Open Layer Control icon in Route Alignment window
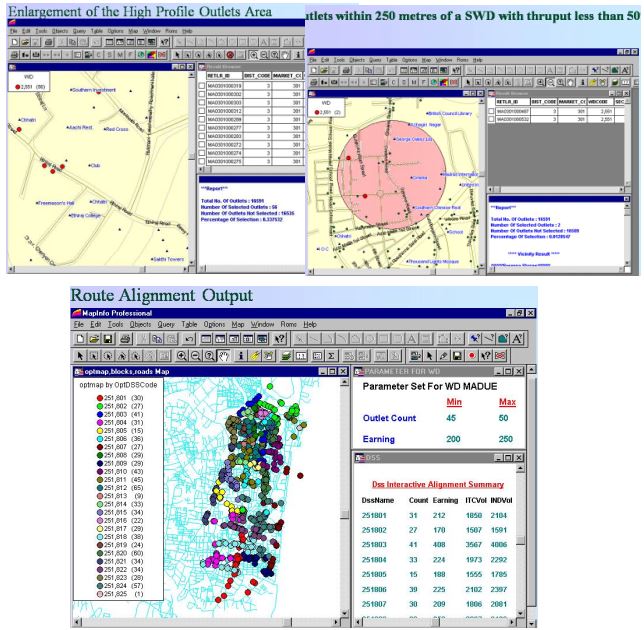Screen dimensions: 644x630 (x=286, y=356)
